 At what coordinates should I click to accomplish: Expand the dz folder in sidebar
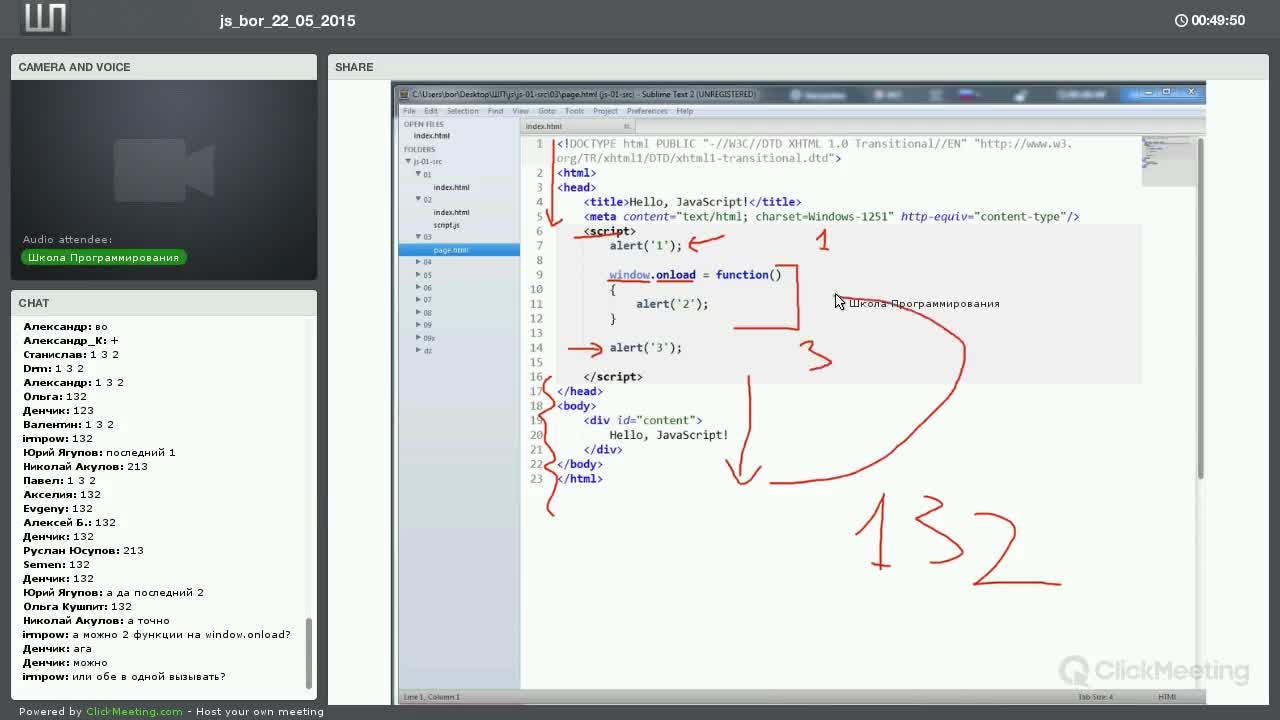418,350
